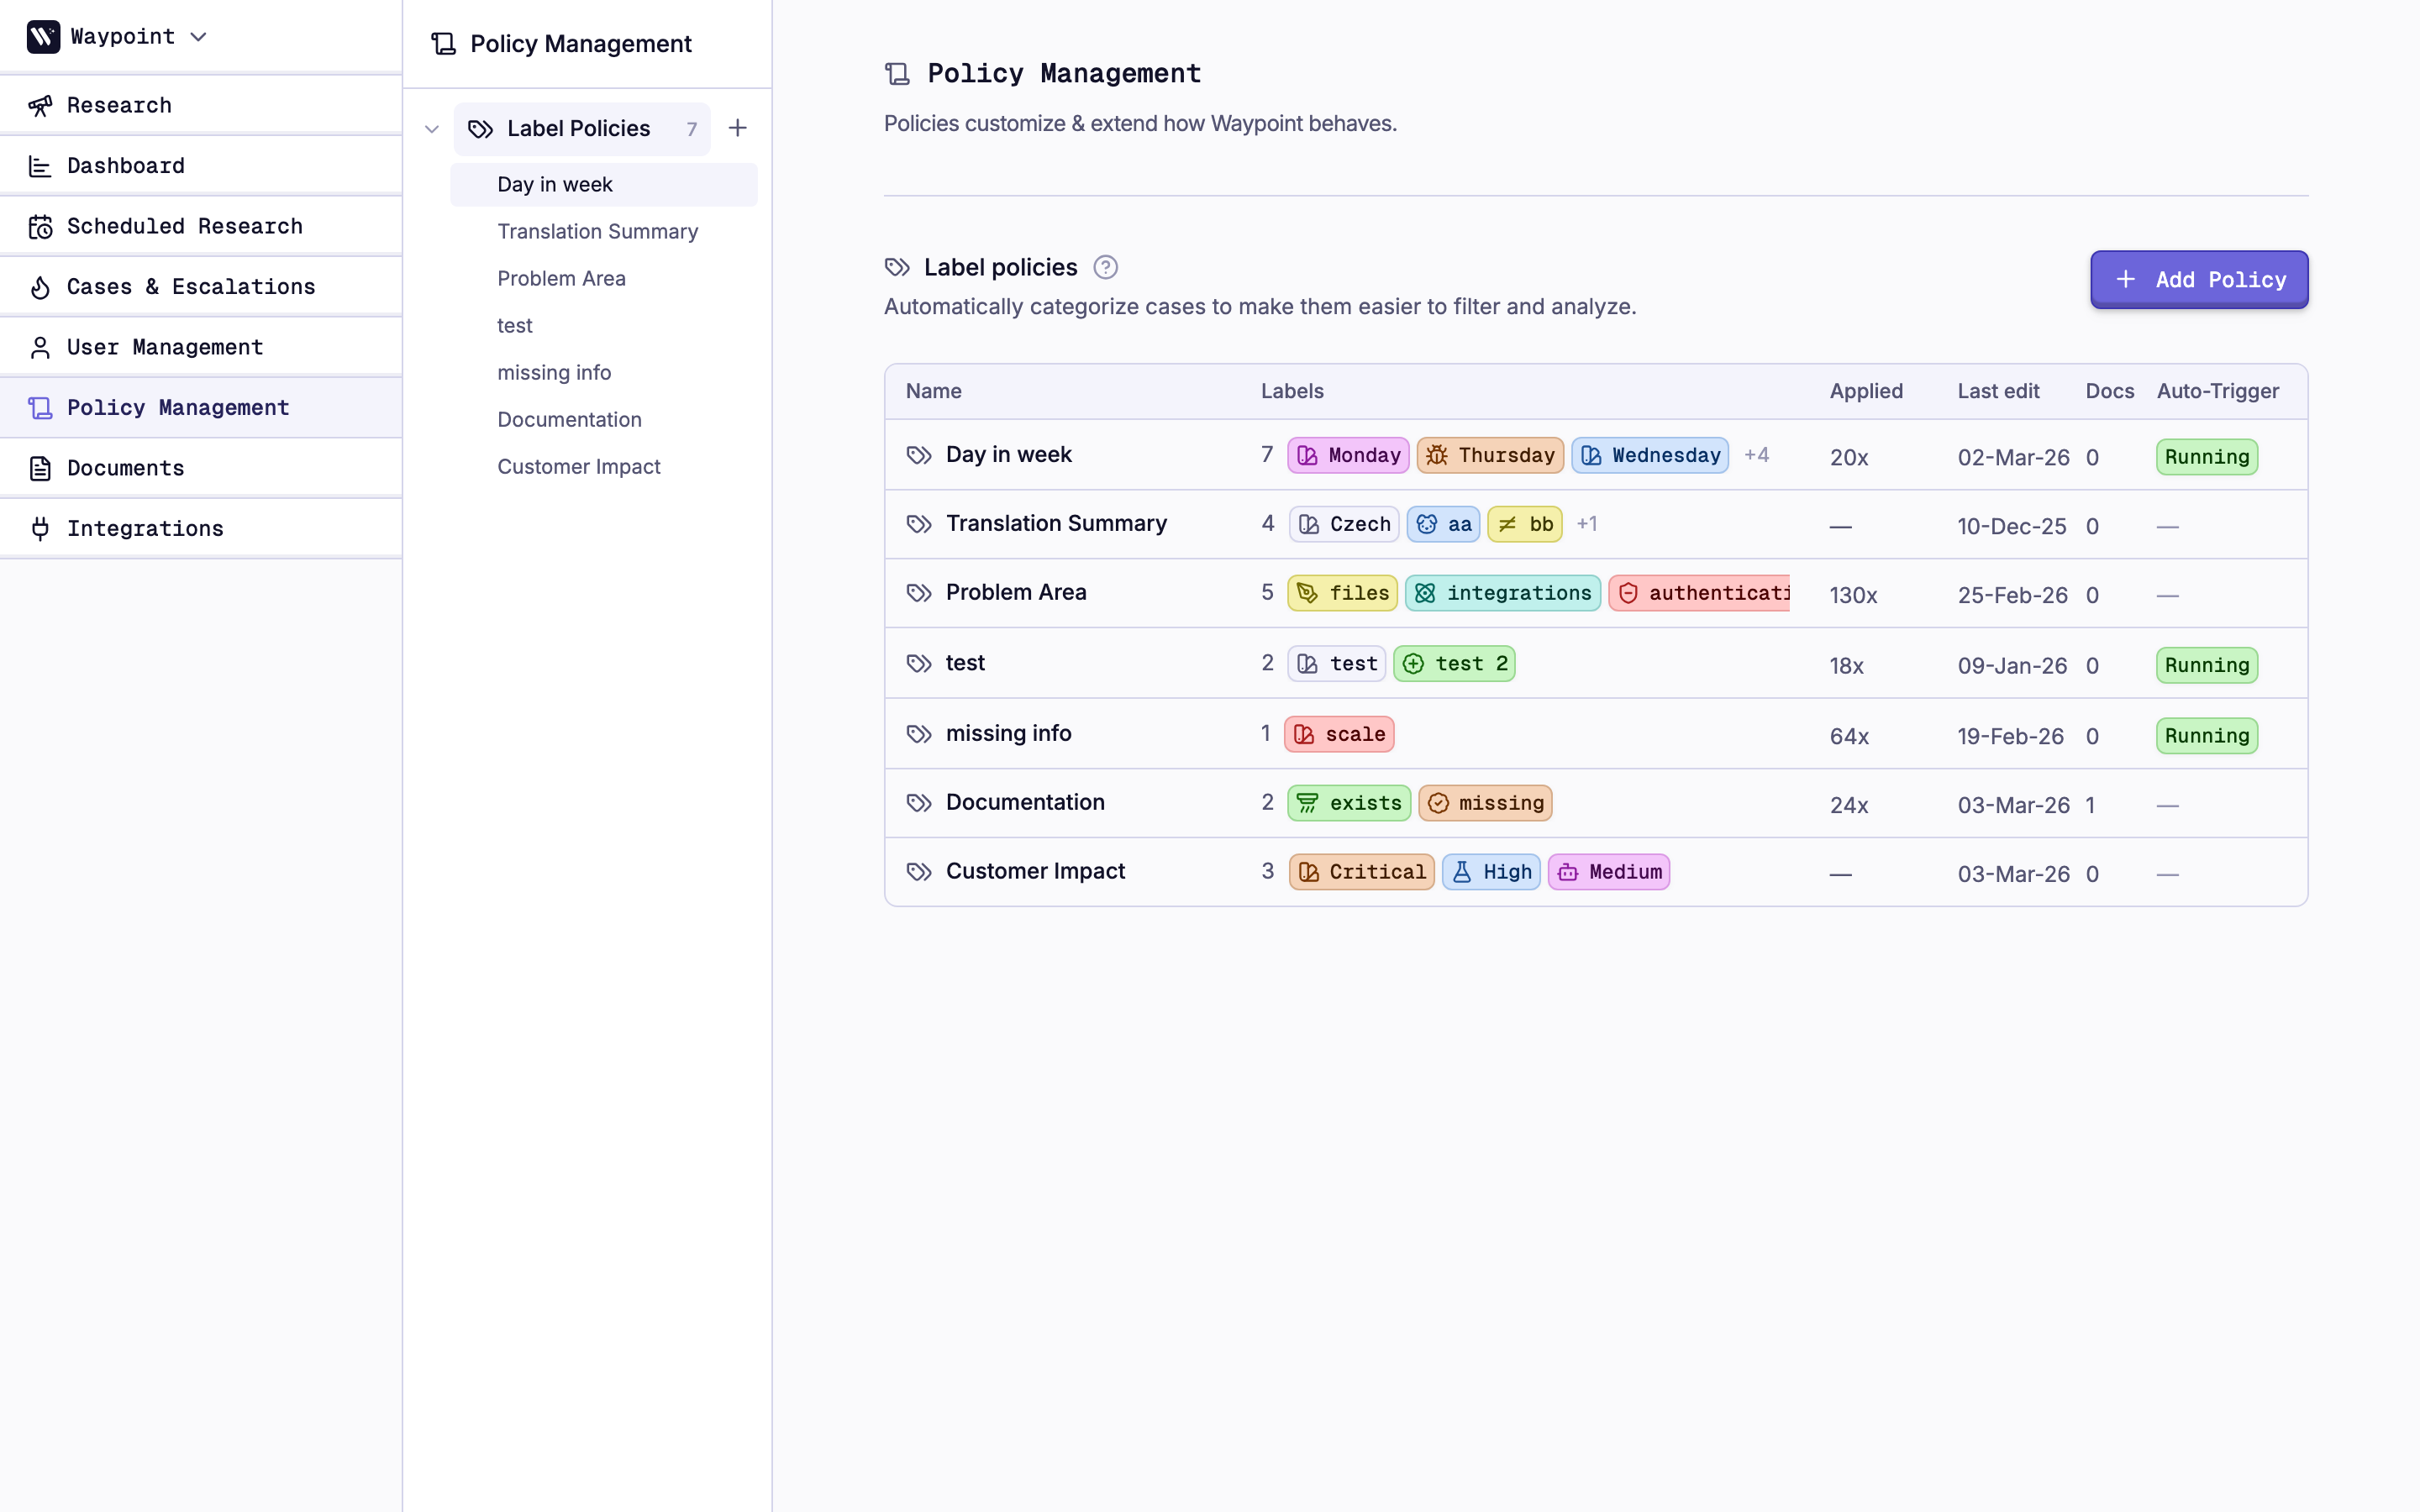Click Running status for missing info

[x=2207, y=736]
